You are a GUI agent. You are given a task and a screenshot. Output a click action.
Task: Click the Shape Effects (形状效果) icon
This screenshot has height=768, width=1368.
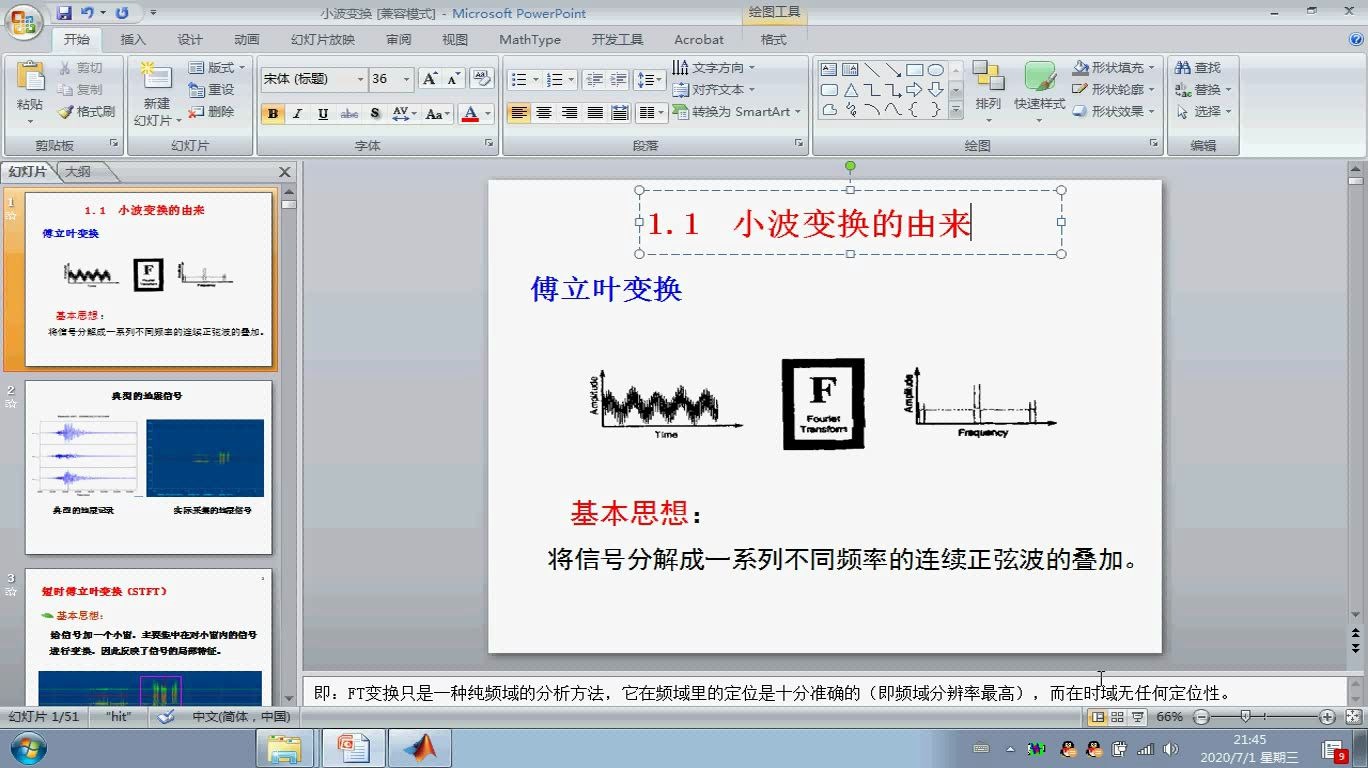click(x=1082, y=111)
